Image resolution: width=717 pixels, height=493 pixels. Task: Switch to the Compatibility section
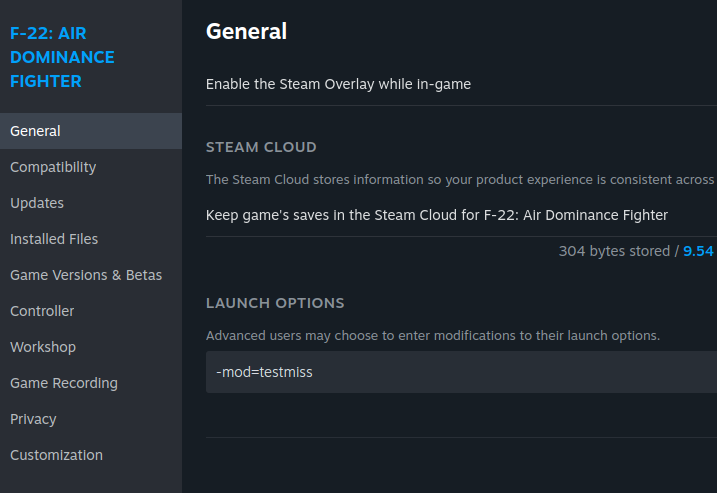coord(91,167)
